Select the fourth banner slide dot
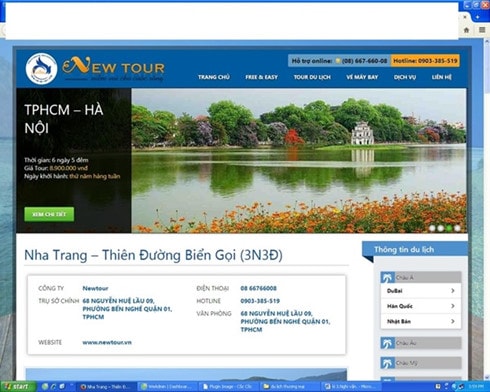The width and height of the screenshot is (490, 392). 457,228
